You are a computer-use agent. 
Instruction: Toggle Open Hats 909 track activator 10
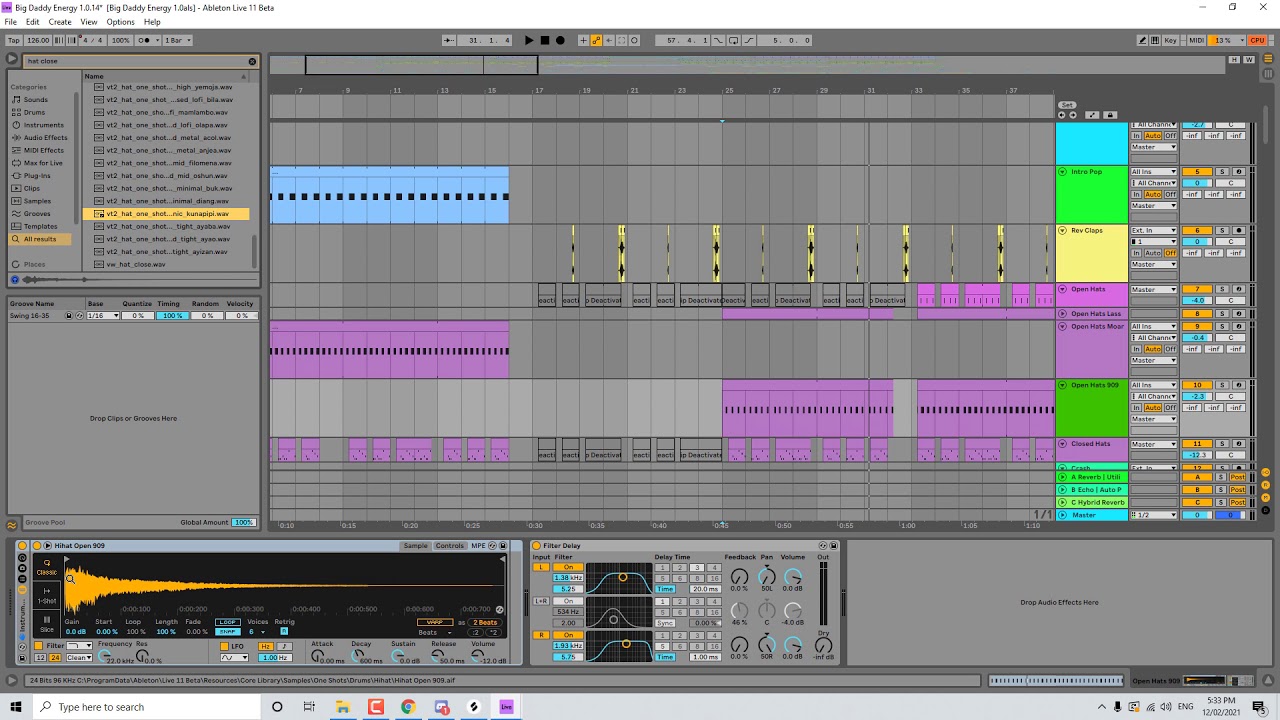coord(1197,385)
